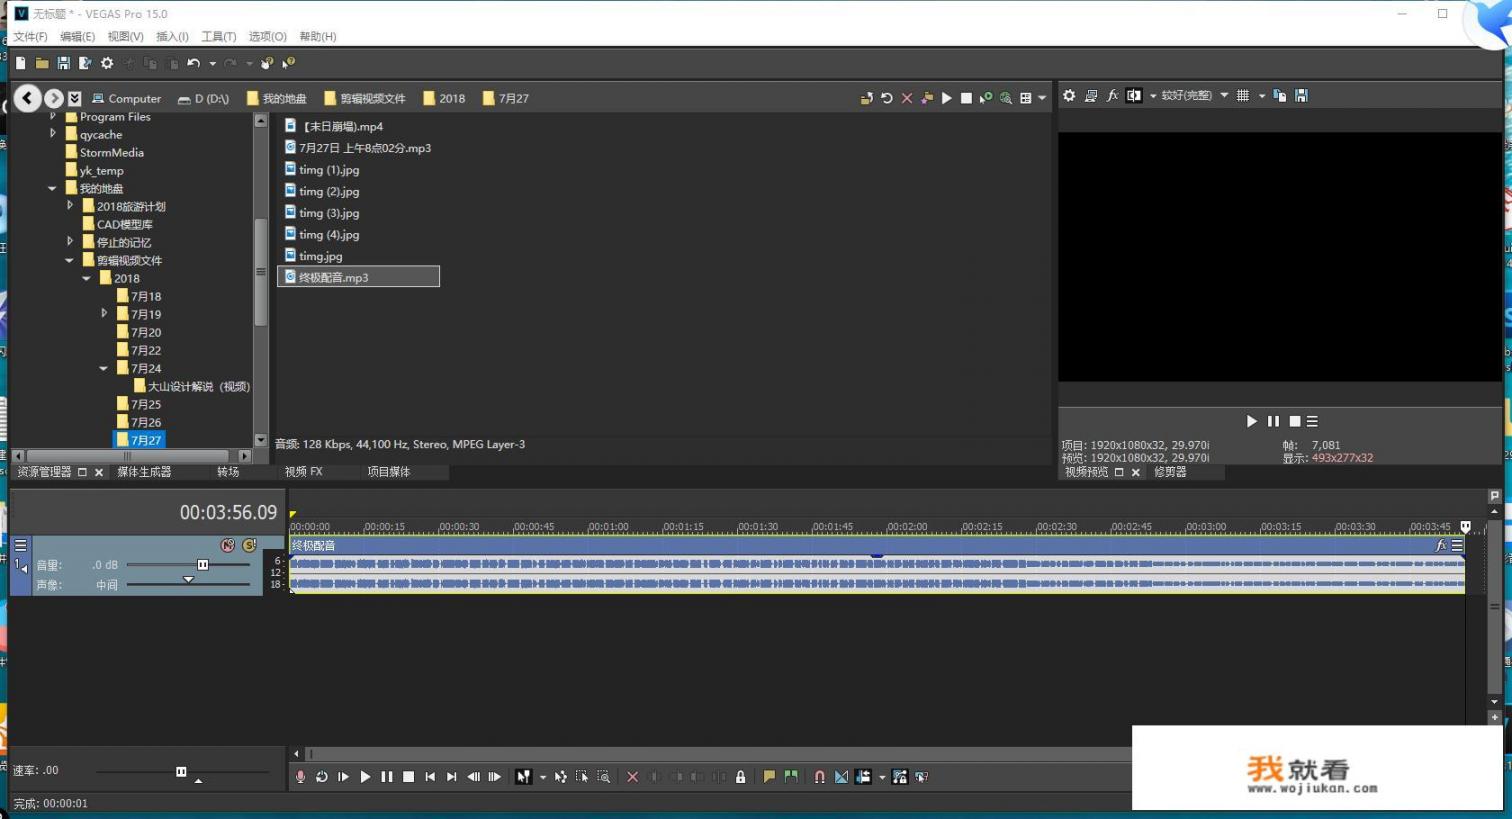
Task: Select the zoom edit tool
Action: coord(604,777)
